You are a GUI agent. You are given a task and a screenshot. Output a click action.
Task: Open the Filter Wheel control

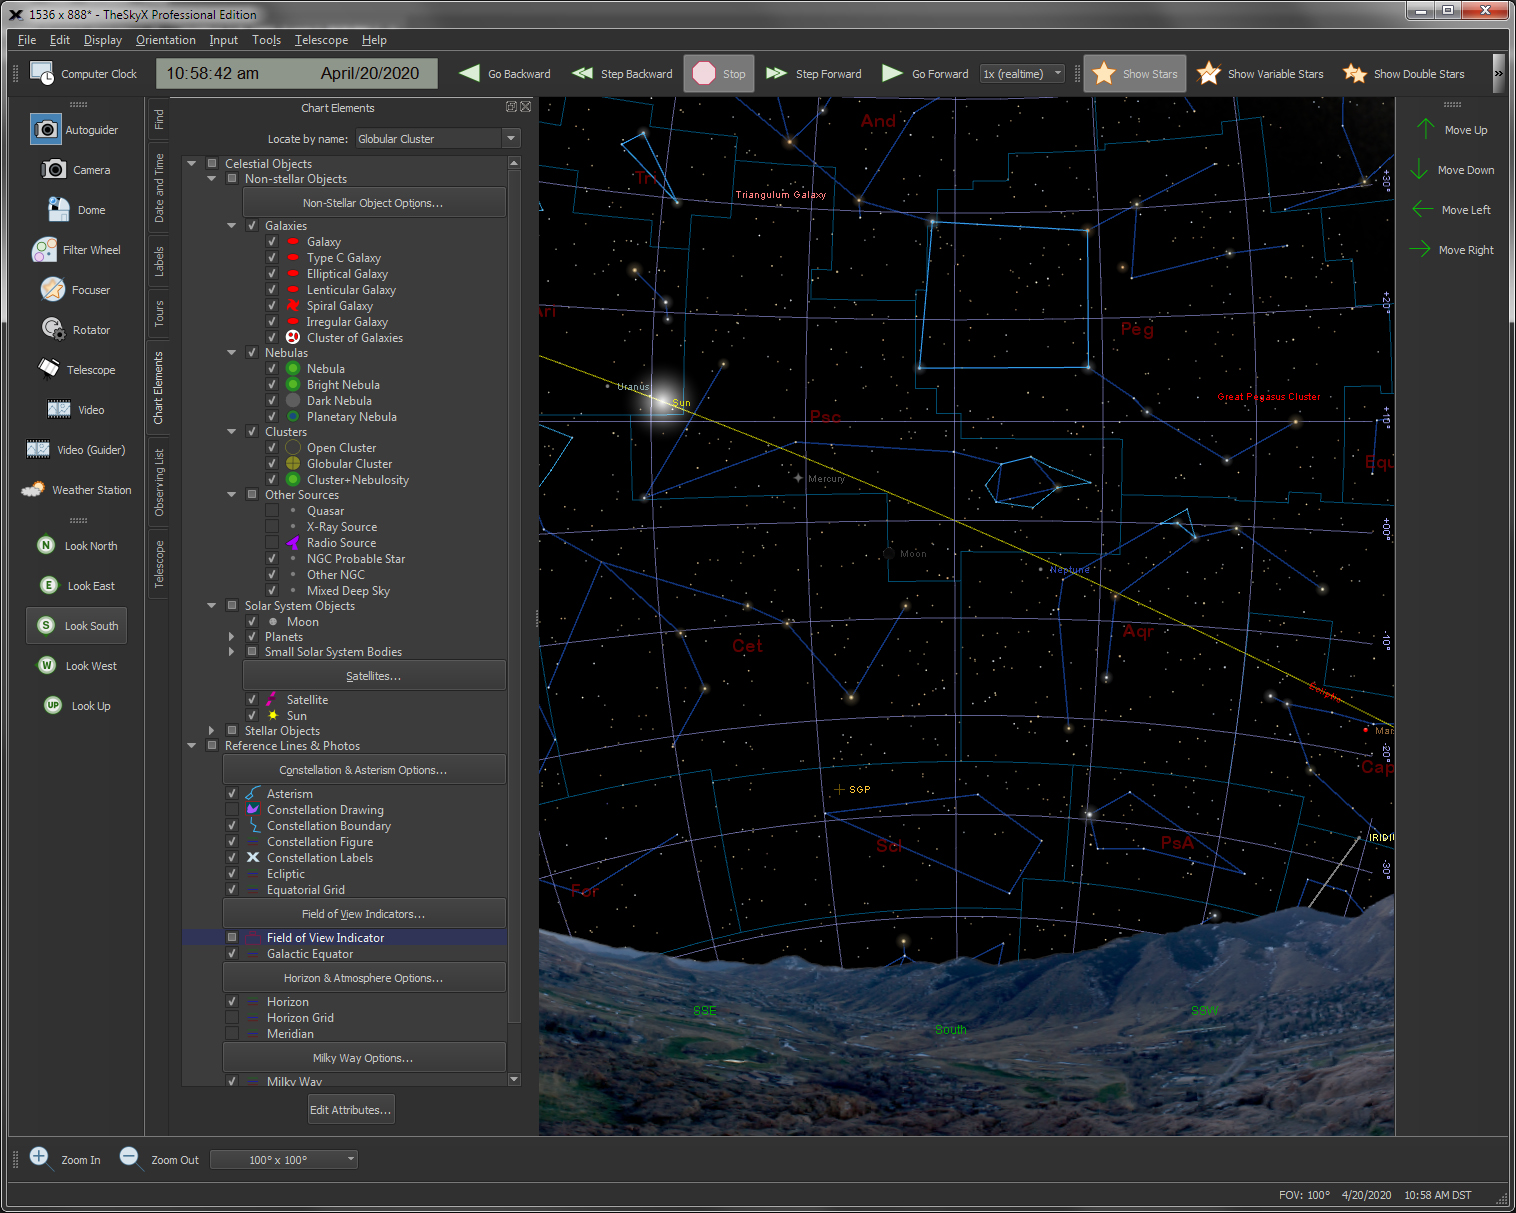pyautogui.click(x=45, y=250)
